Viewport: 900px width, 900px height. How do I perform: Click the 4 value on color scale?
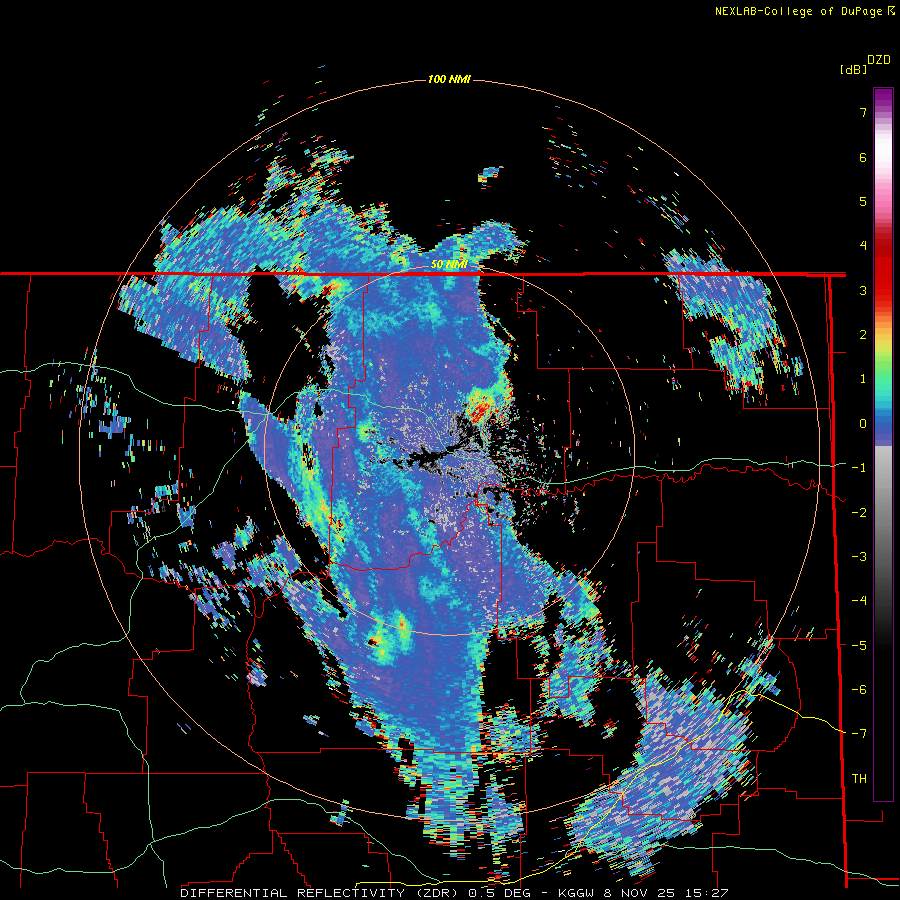tap(863, 246)
